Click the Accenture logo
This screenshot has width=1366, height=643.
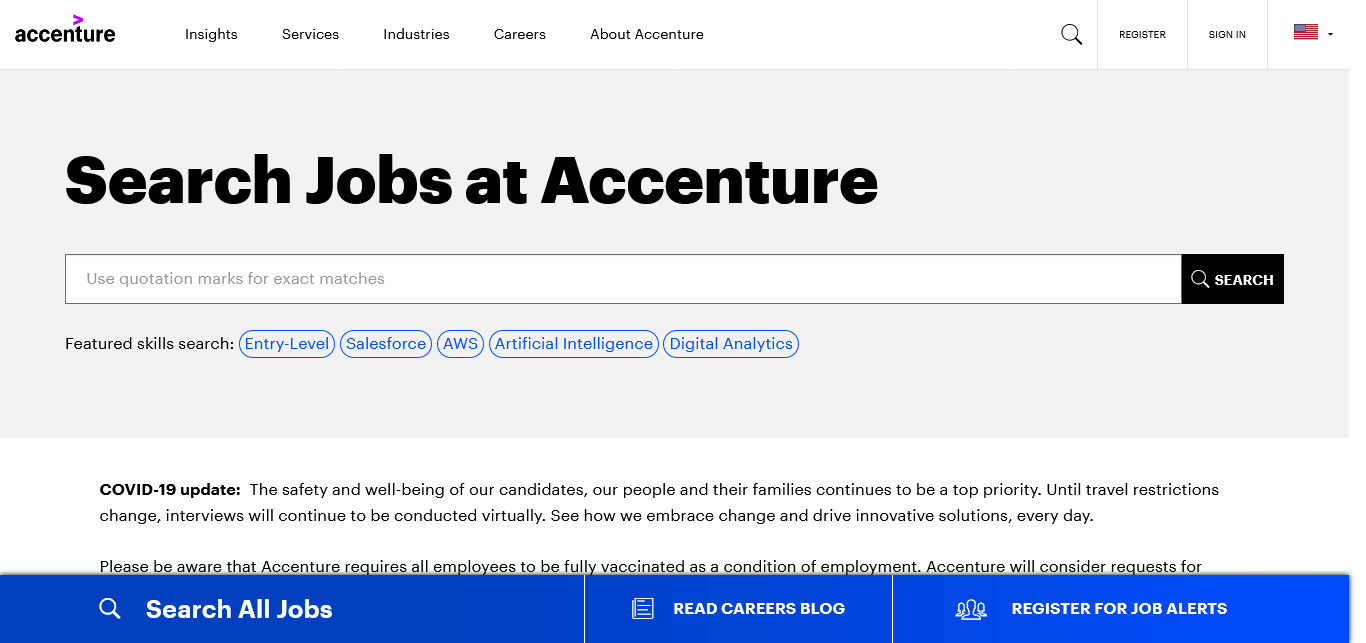[x=65, y=31]
